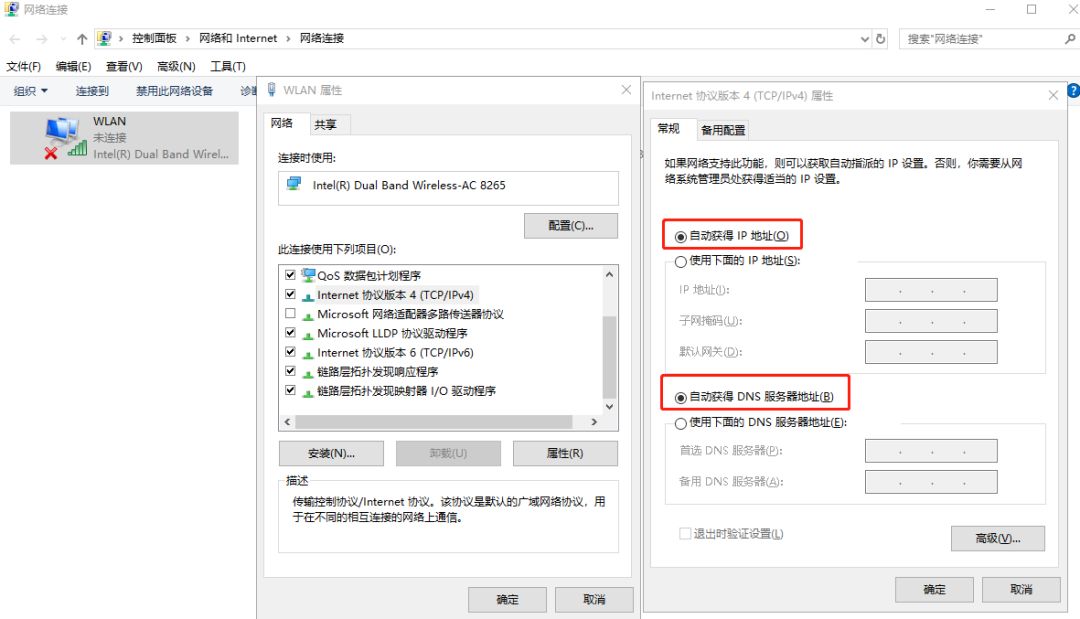Viewport: 1080px width, 619px height.
Task: Toggle Internet 协议版本 6 checkbox
Action: tap(290, 352)
